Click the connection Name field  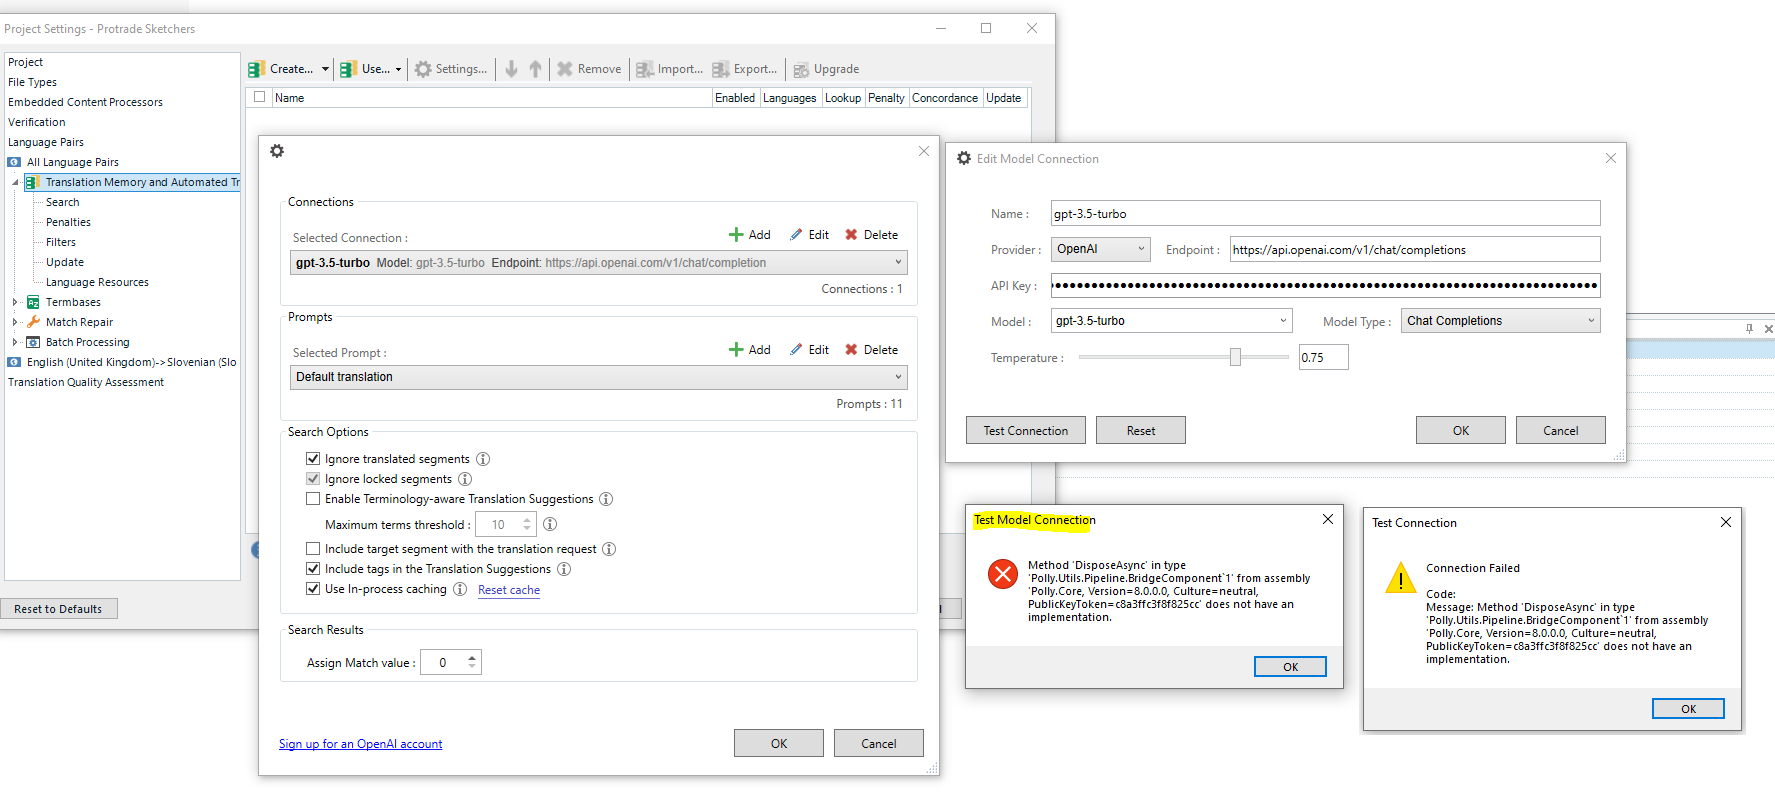[1325, 213]
